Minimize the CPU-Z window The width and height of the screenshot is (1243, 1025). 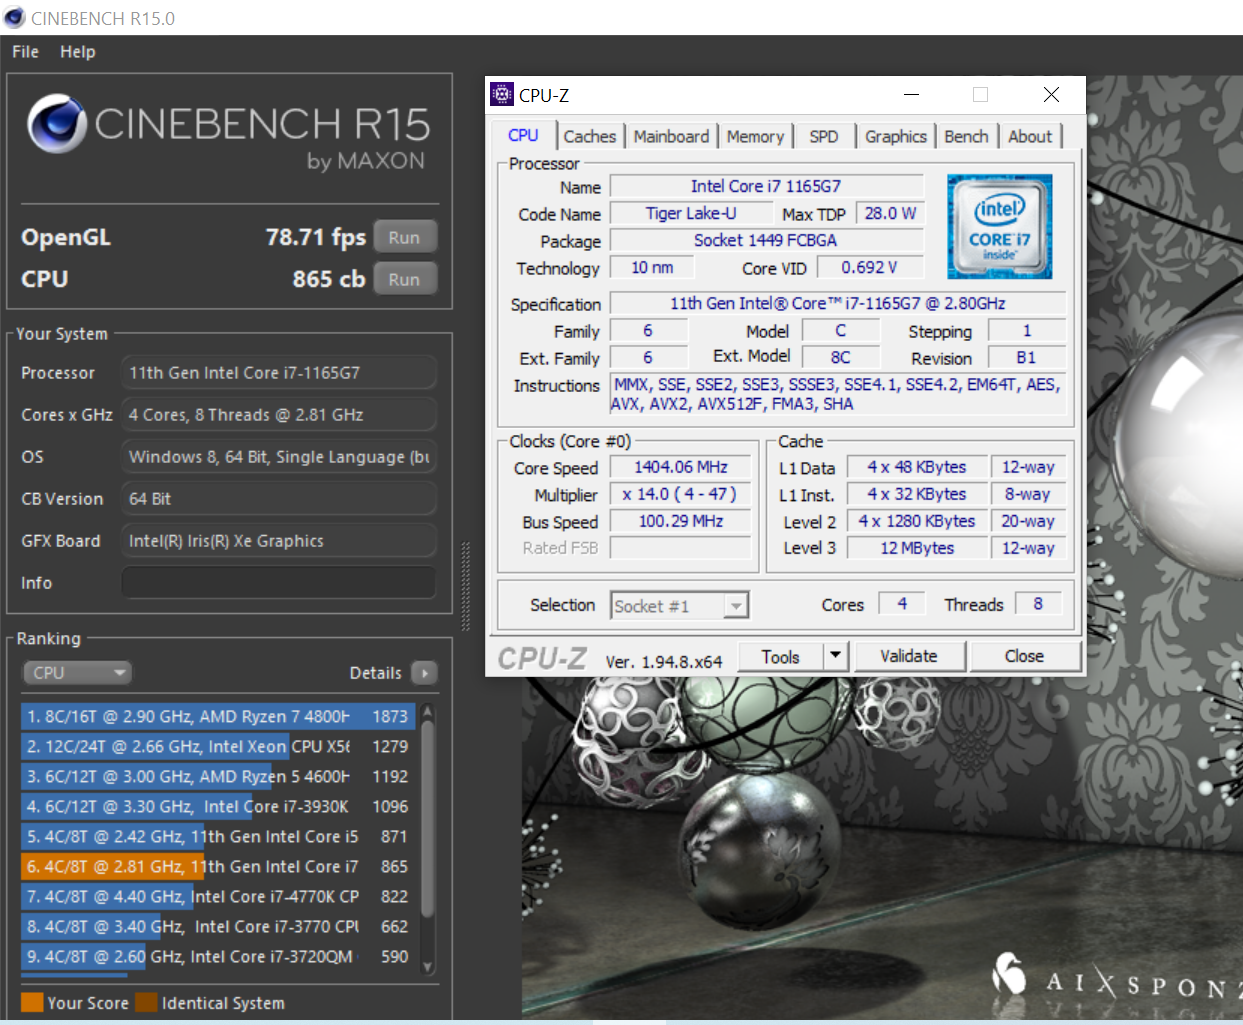point(911,95)
